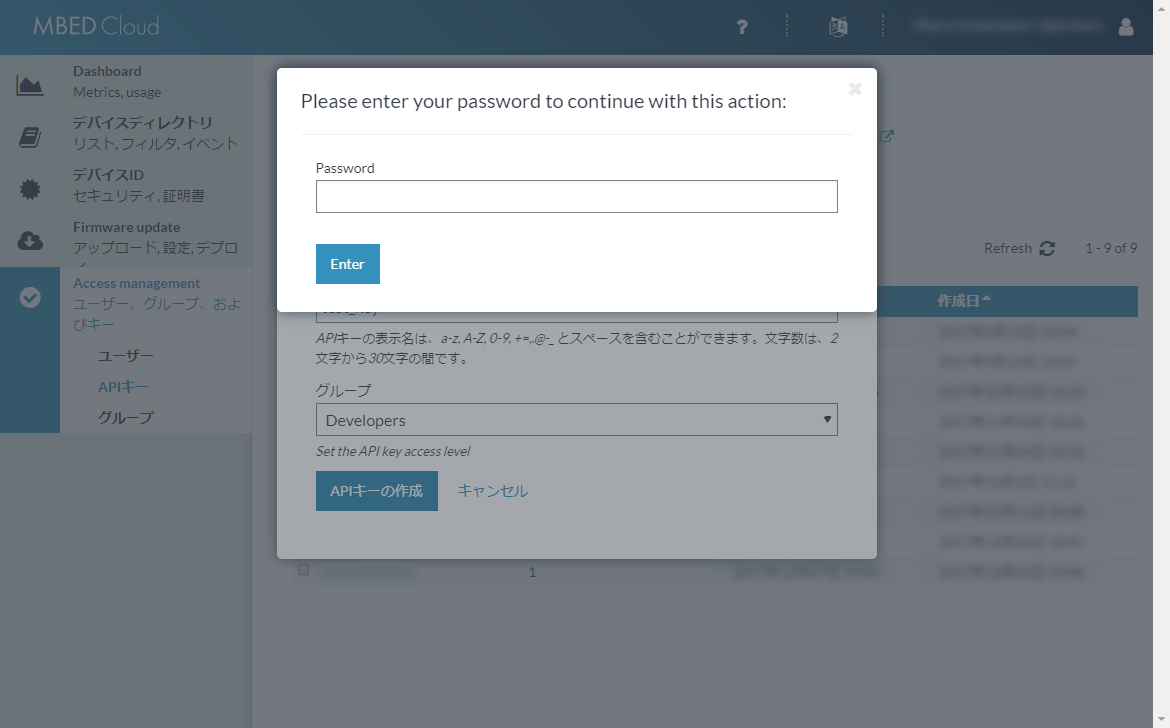Click the APIキーの作成 button

coord(376,491)
